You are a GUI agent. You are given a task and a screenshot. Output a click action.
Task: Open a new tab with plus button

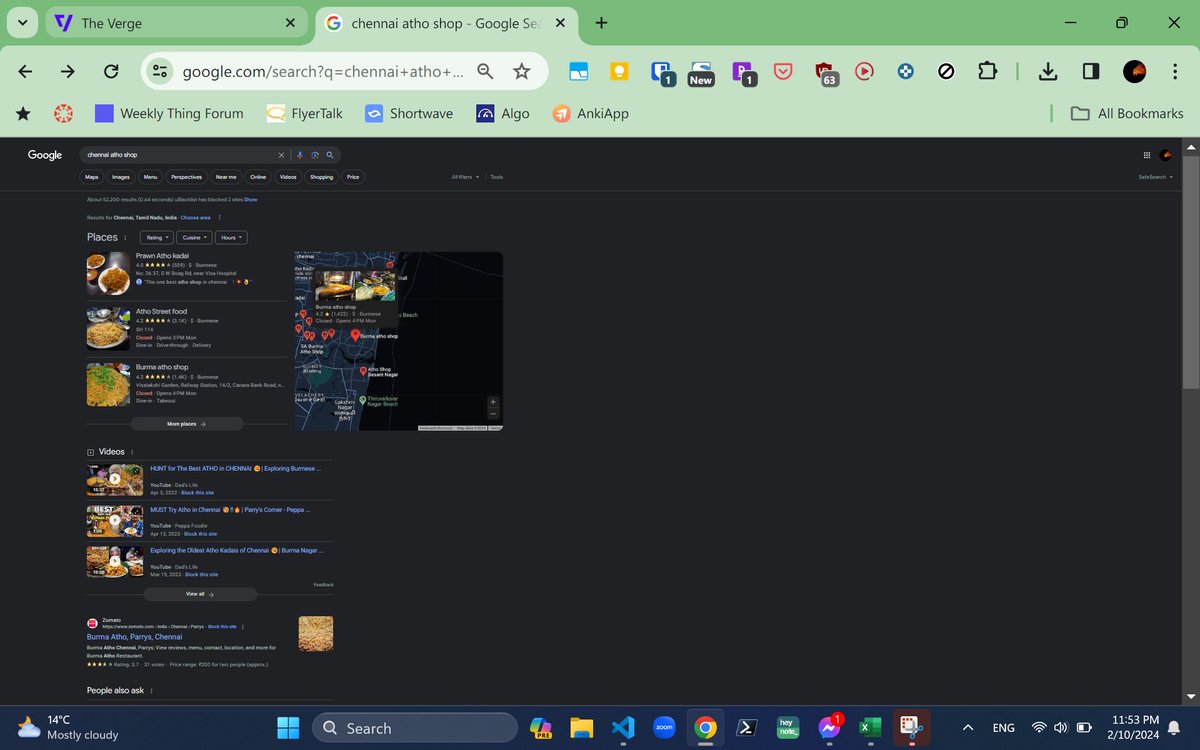[x=601, y=23]
